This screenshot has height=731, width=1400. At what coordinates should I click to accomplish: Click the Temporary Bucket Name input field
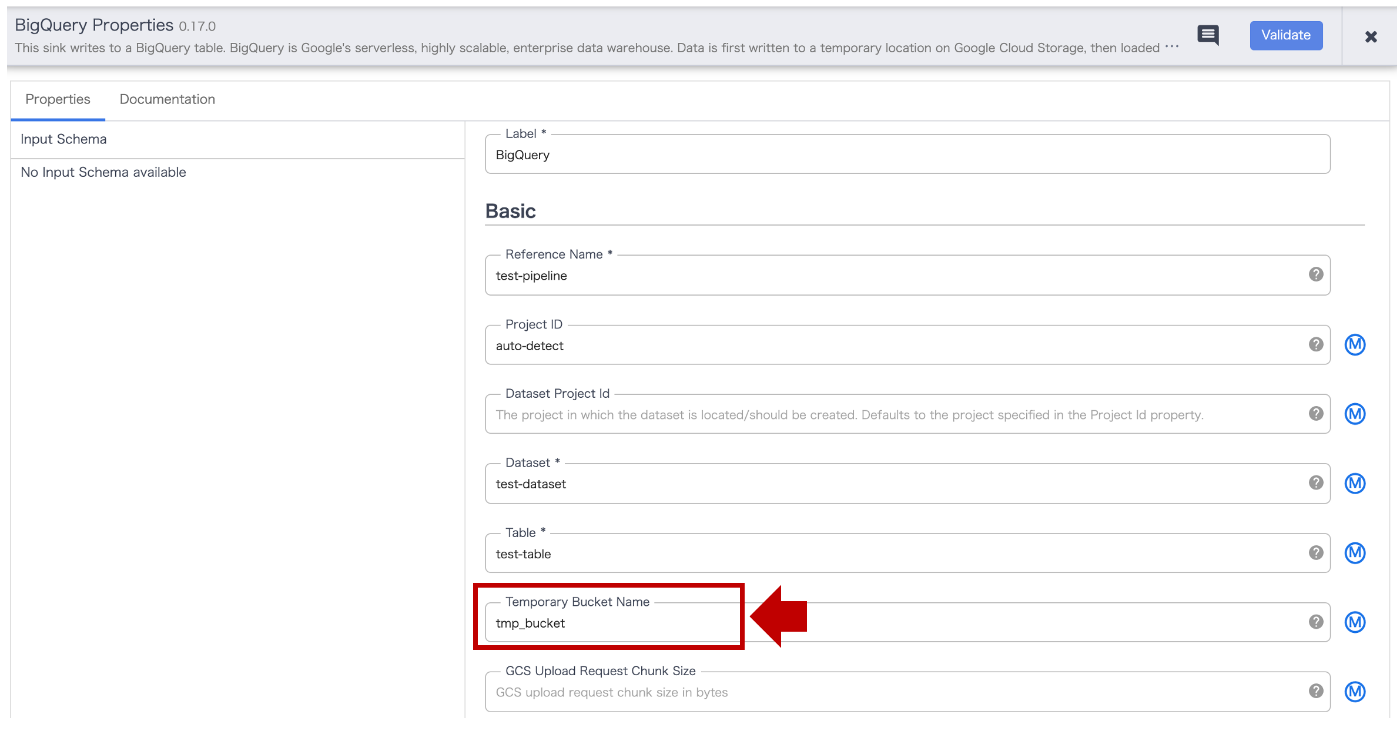907,623
